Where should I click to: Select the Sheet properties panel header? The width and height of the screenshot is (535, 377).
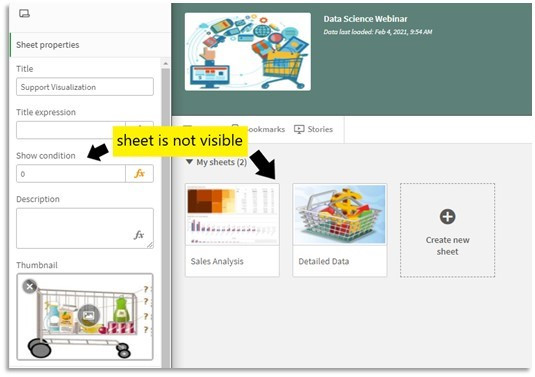point(90,45)
